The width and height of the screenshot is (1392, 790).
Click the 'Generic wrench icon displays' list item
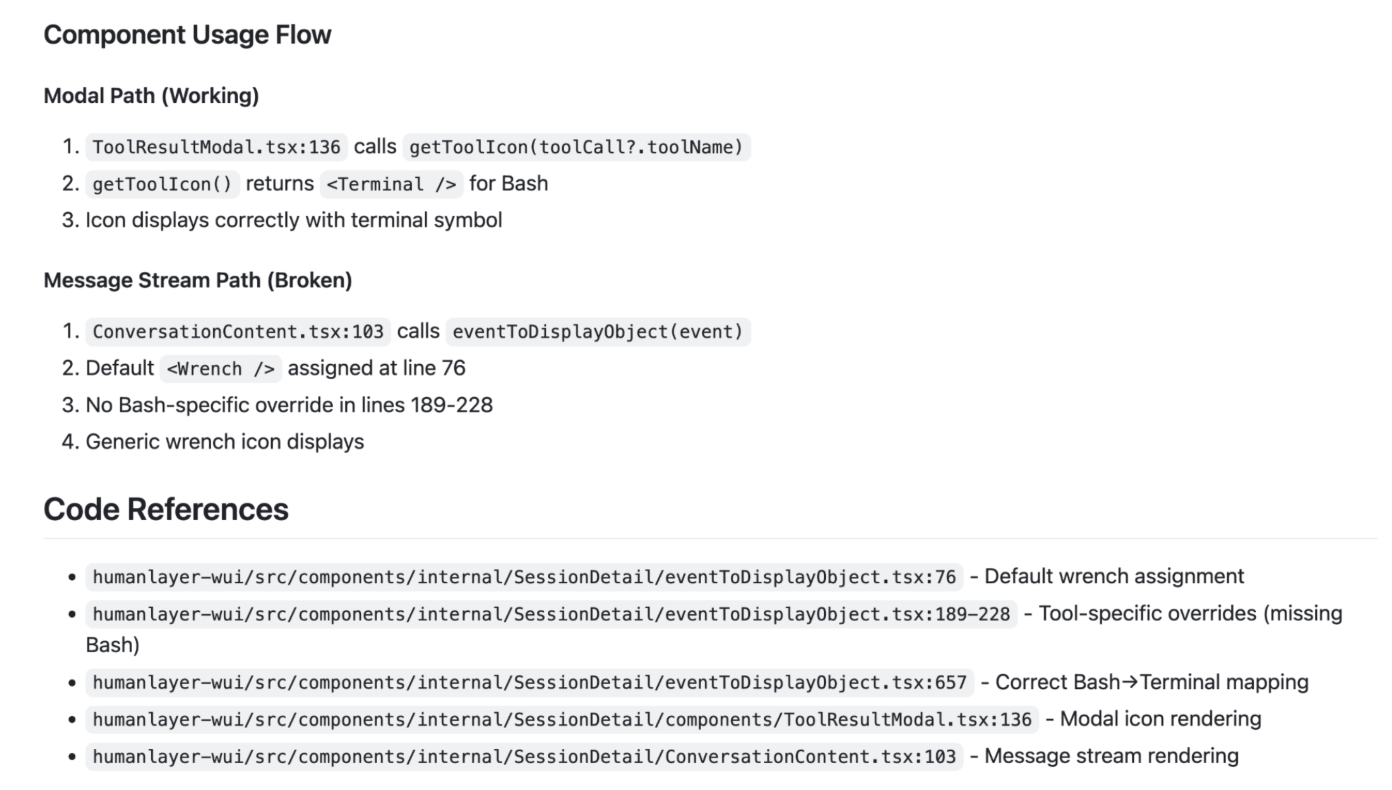click(x=225, y=441)
